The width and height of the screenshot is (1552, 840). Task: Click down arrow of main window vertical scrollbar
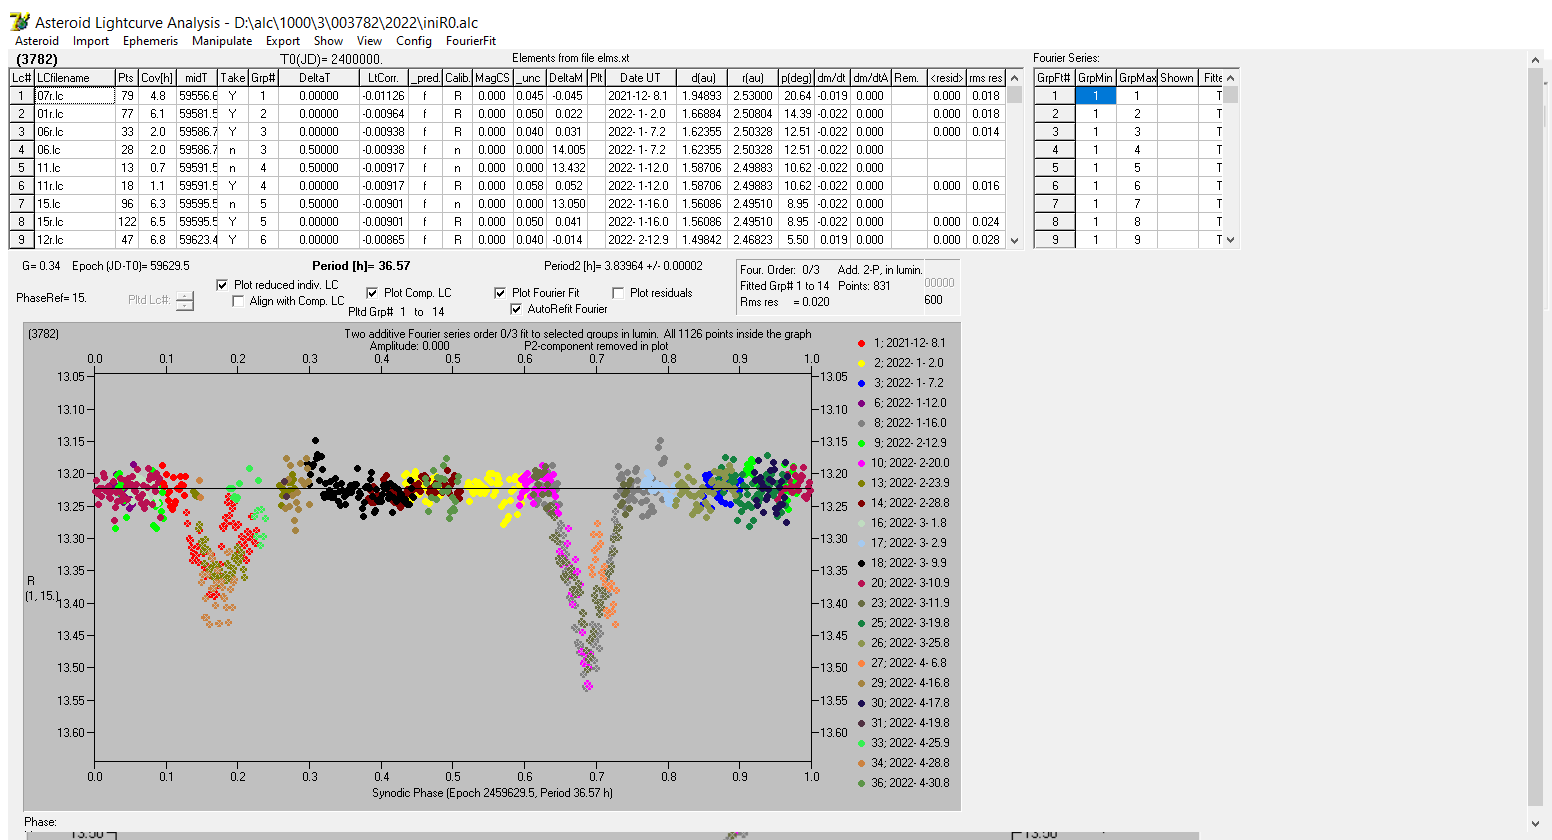click(1536, 824)
